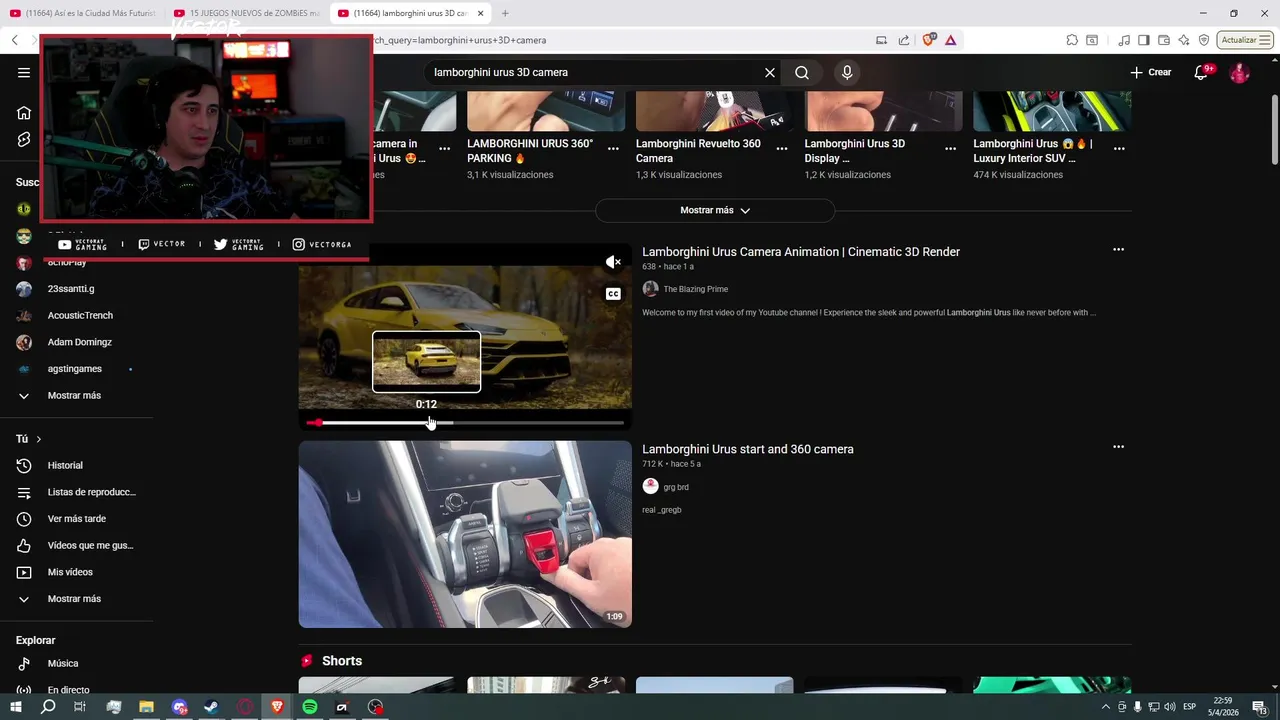
Task: Open Lamborghini Urus Camera Animation video title
Action: (x=801, y=252)
